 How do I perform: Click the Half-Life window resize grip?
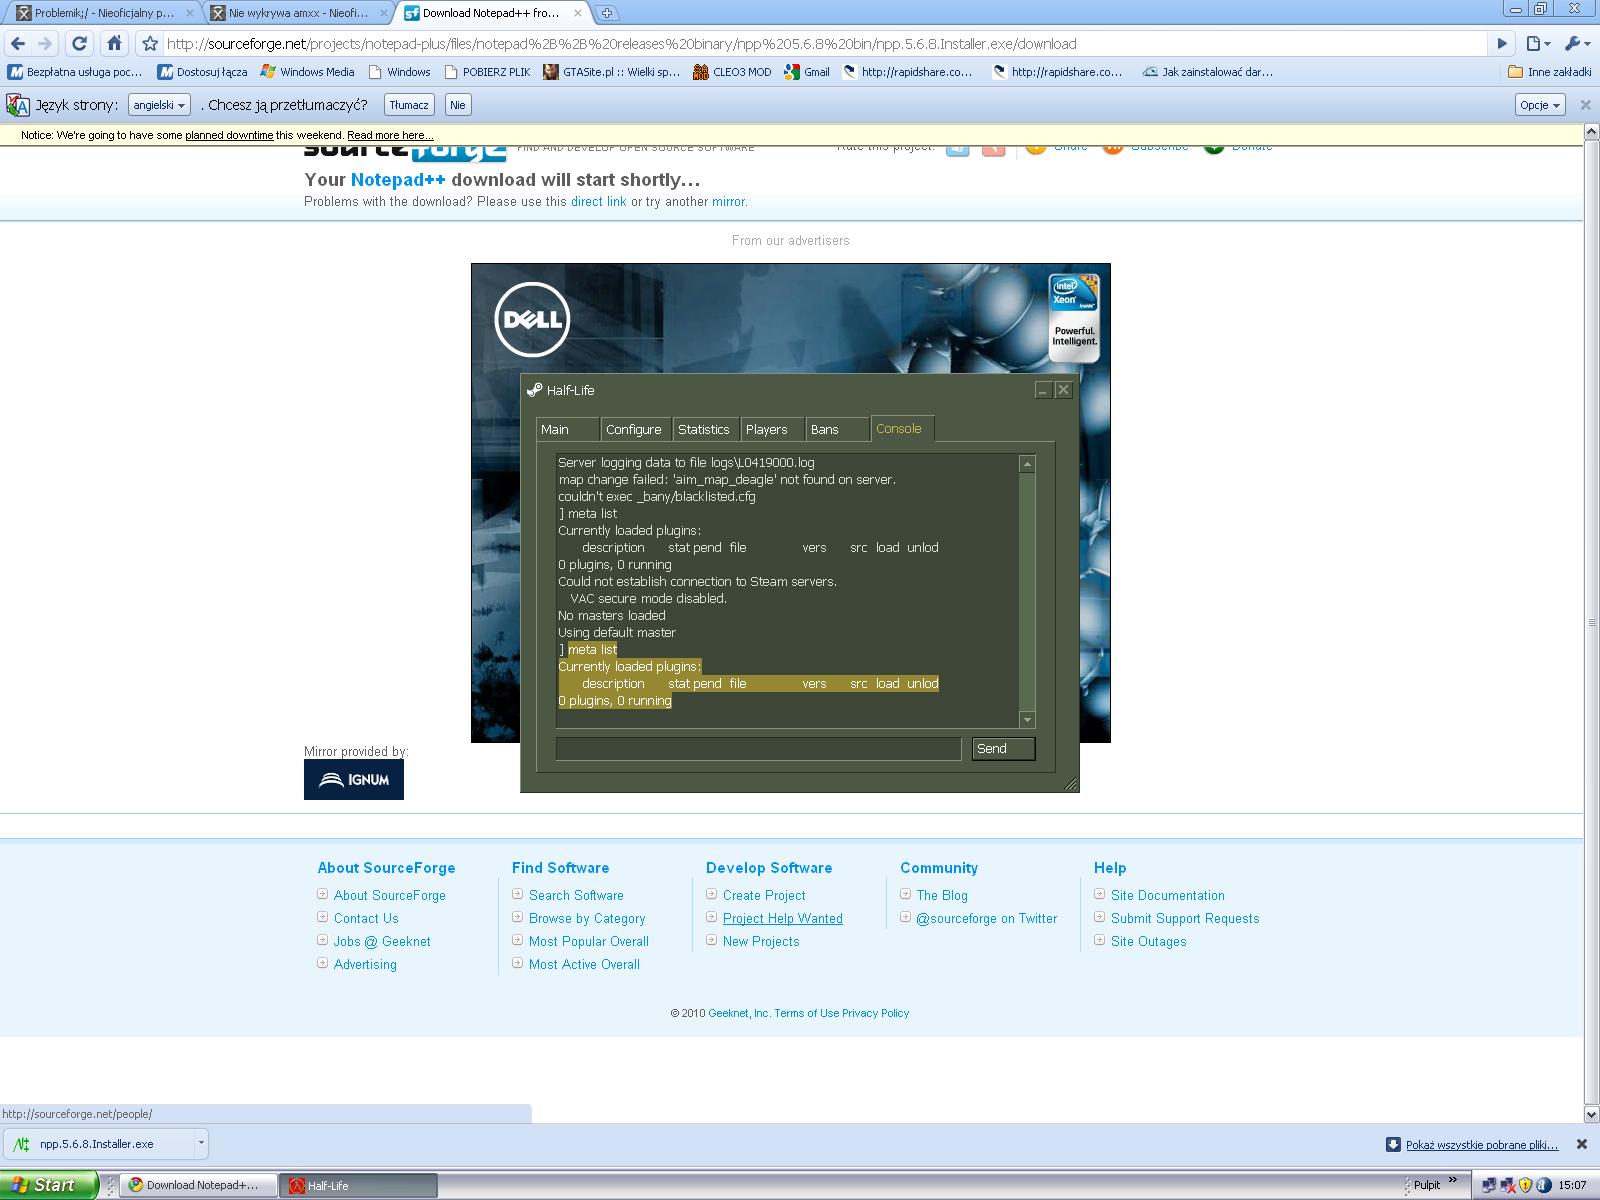pyautogui.click(x=1071, y=784)
